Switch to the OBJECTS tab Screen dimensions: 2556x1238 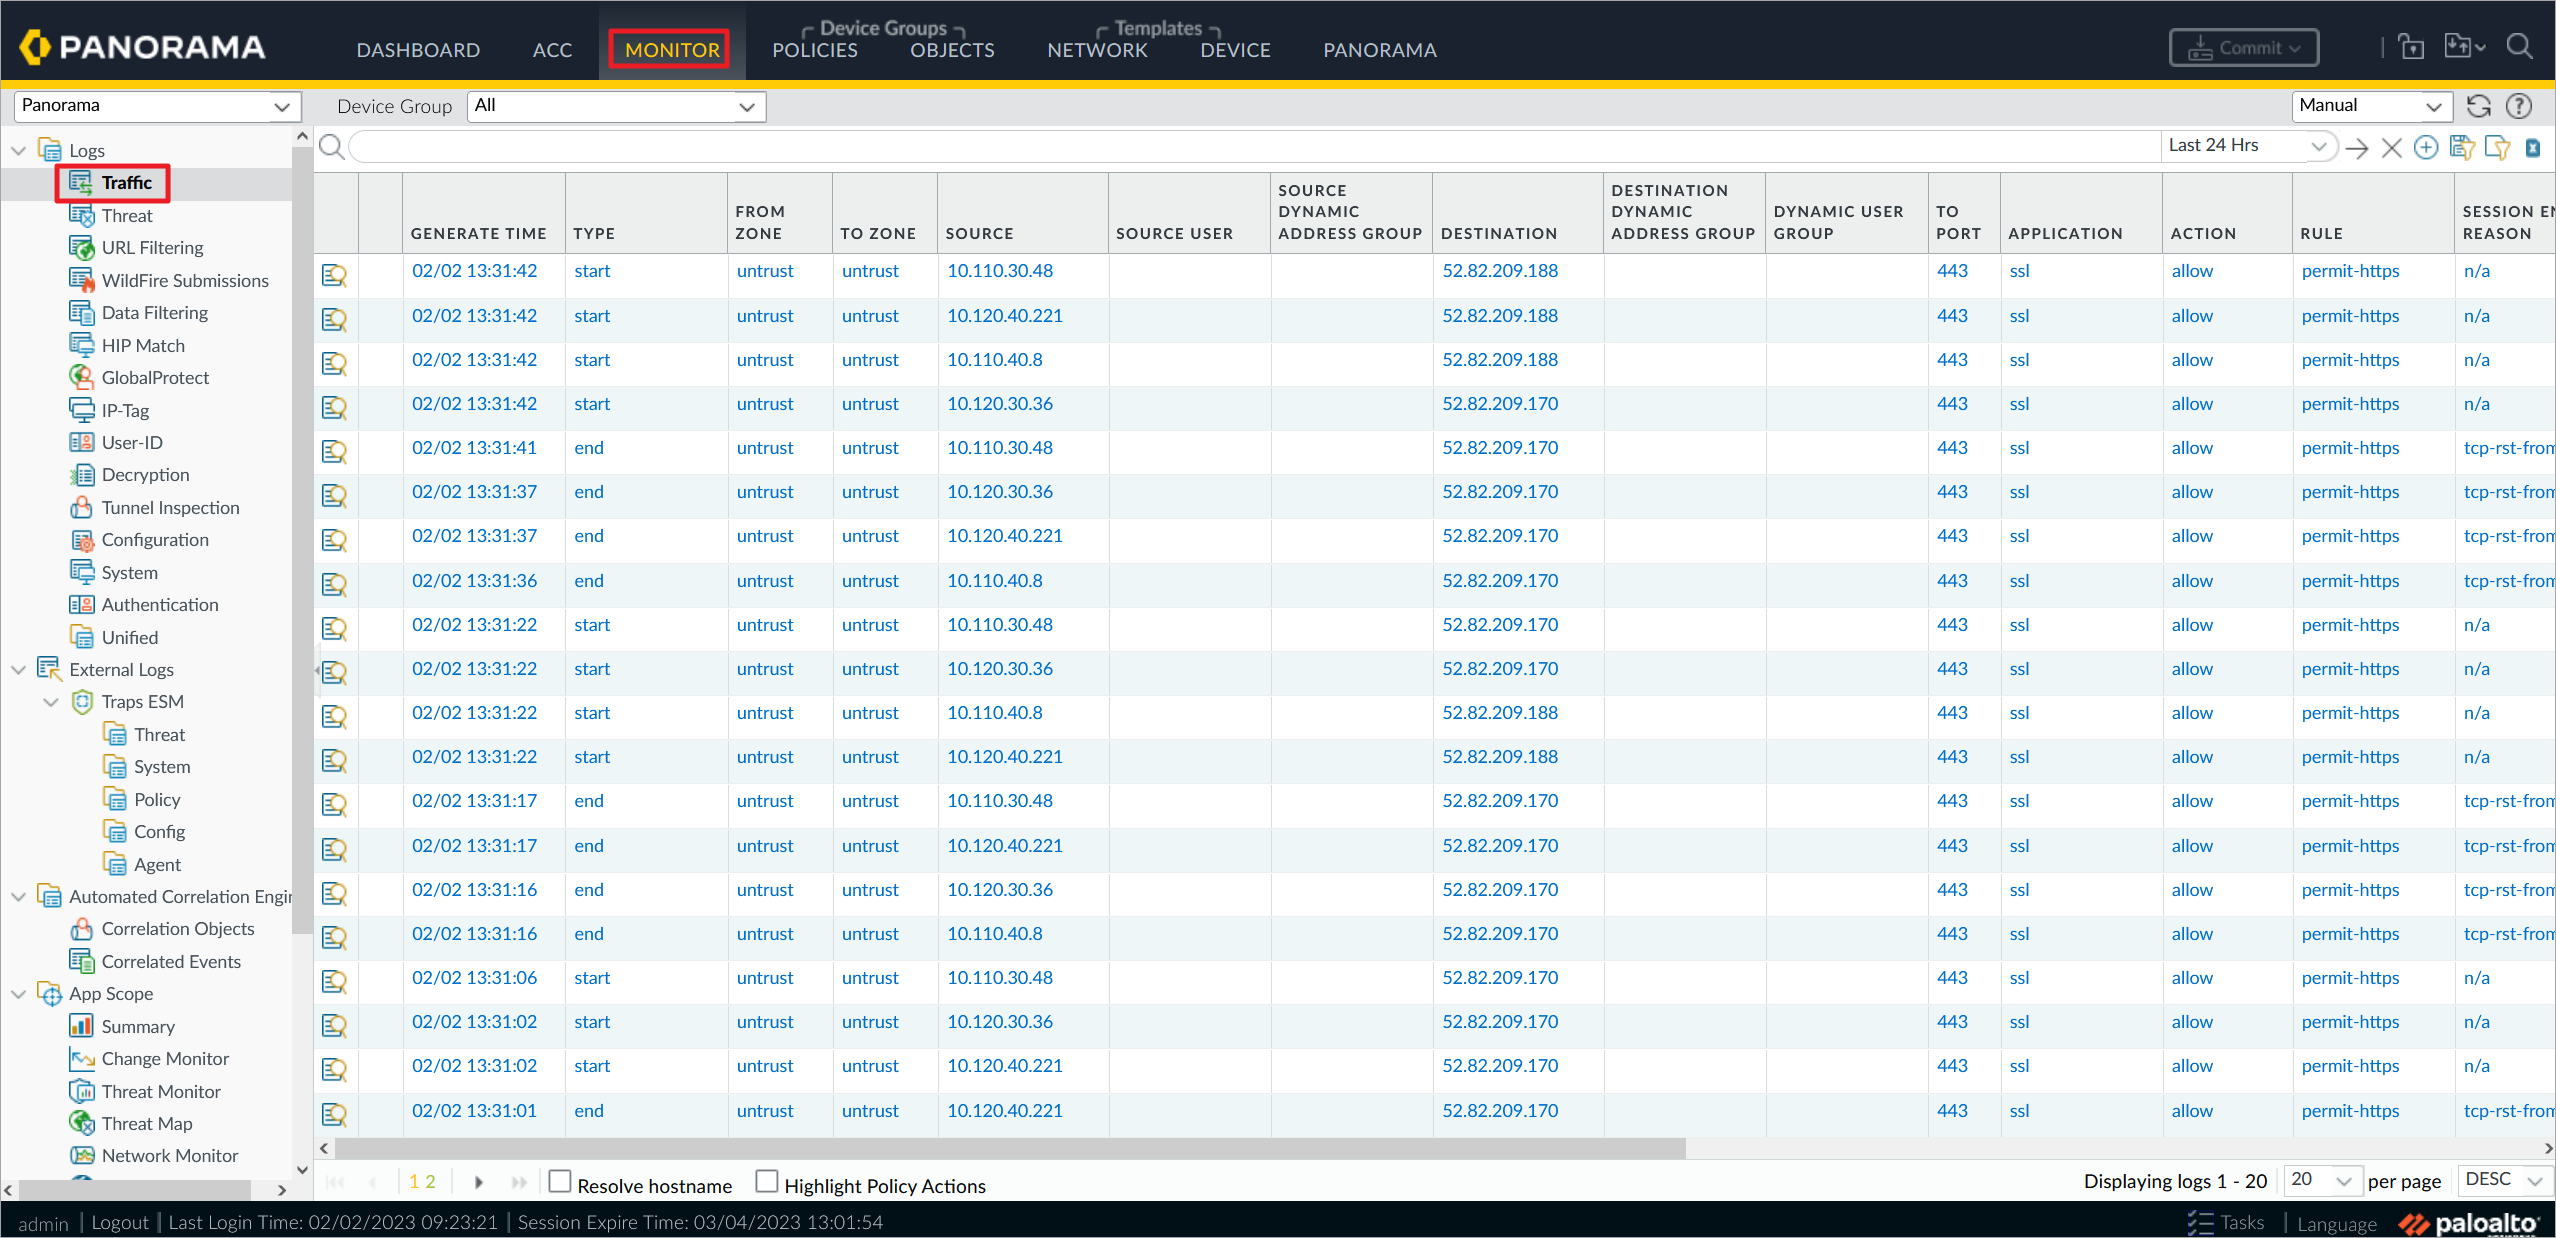[952, 50]
